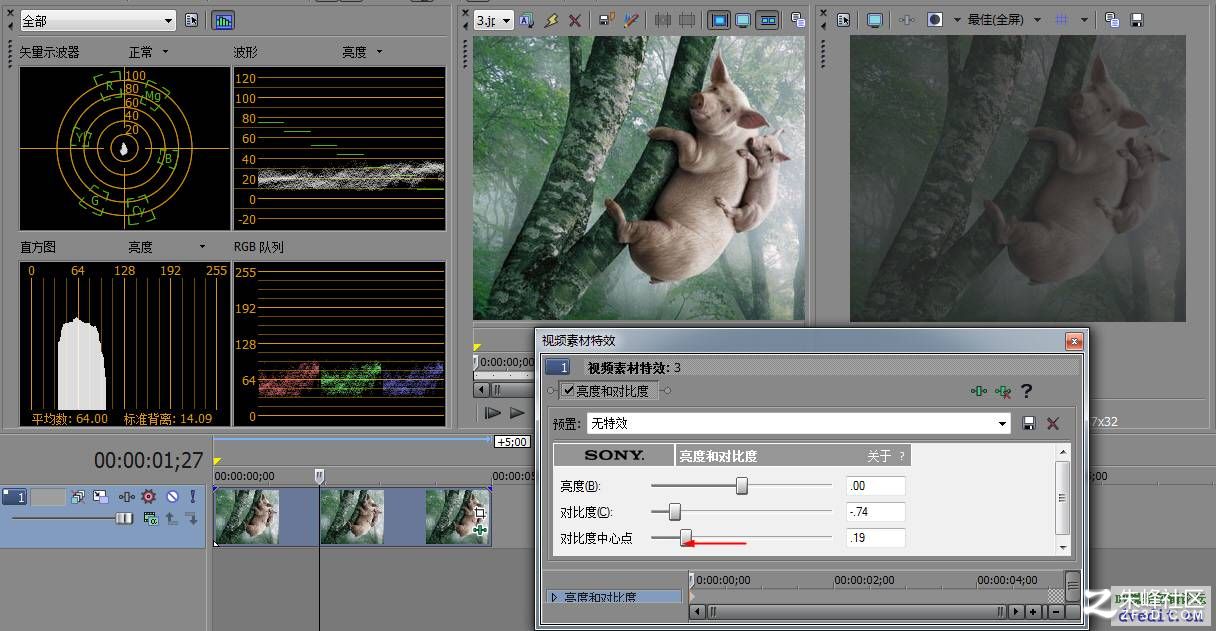Mute track 1 with the mute icon
1216x631 pixels.
pos(172,496)
